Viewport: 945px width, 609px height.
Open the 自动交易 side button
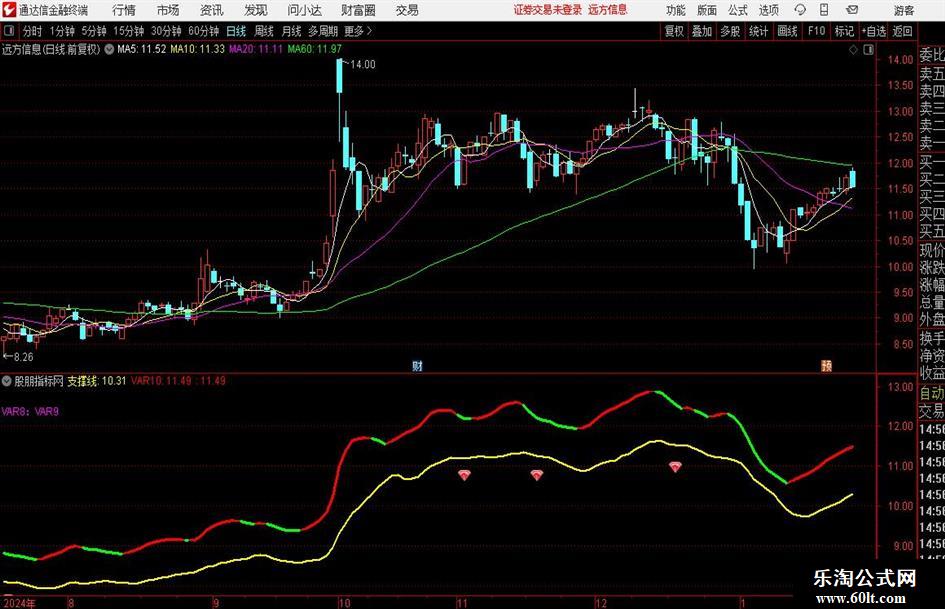pos(932,402)
